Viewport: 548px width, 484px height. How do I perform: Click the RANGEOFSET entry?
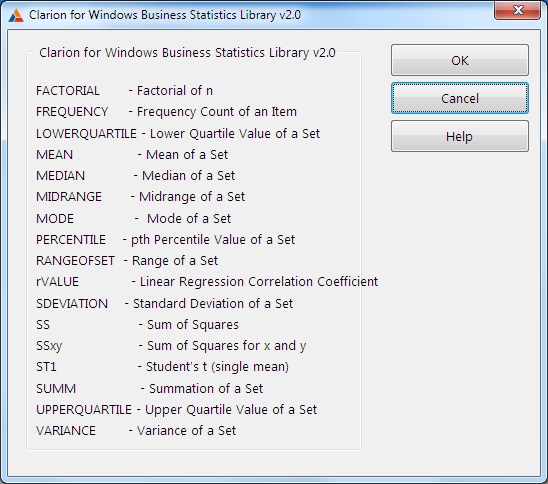coord(127,261)
